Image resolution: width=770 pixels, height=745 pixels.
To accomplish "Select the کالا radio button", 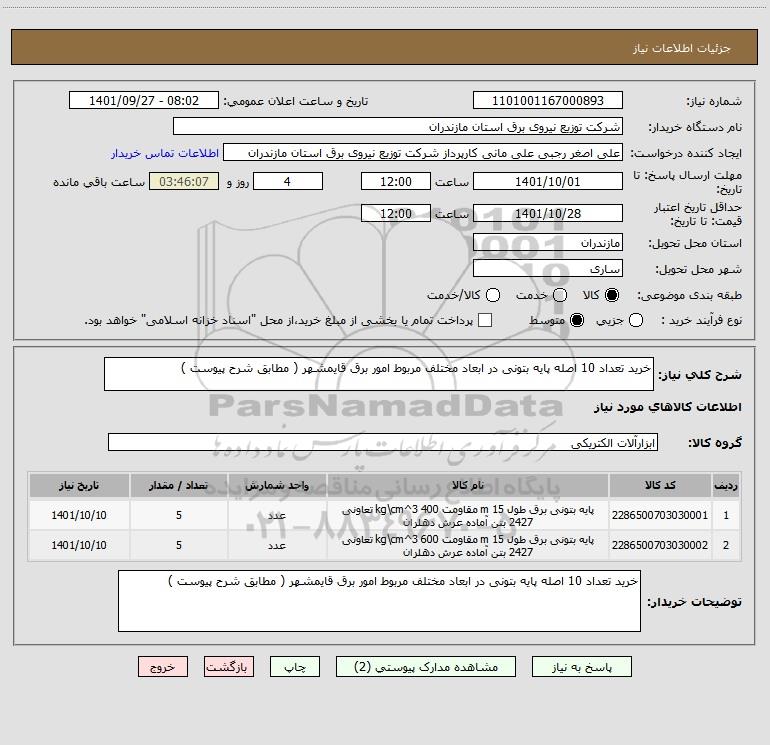I will [x=612, y=295].
